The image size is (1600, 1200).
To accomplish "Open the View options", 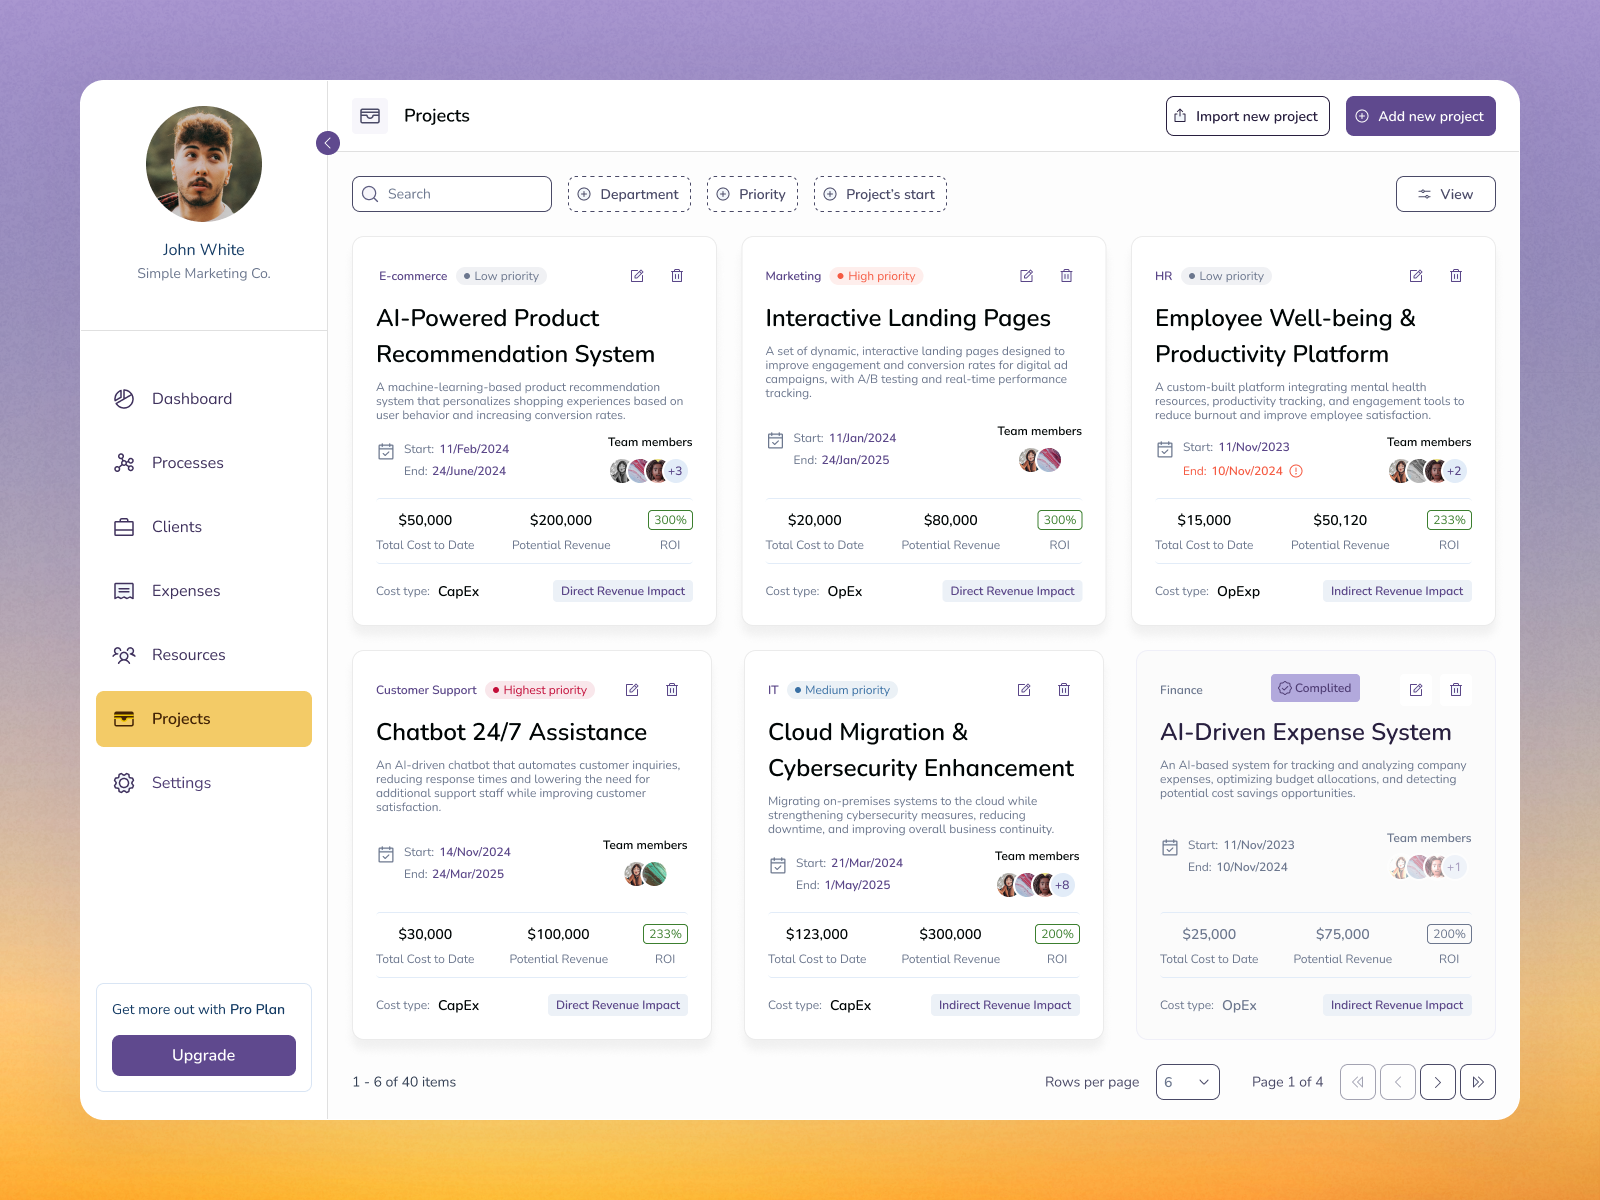I will coord(1446,194).
